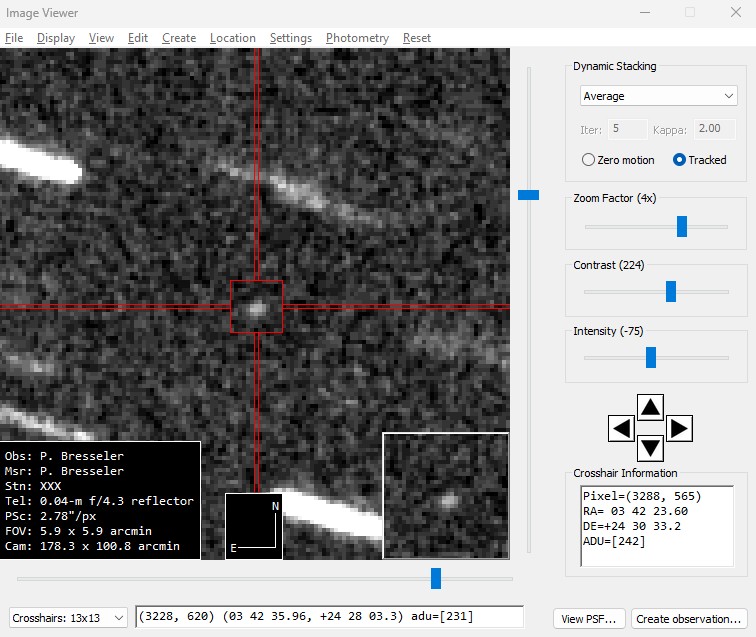Click the right arrow navigation button
This screenshot has height=637, width=756.
click(679, 428)
